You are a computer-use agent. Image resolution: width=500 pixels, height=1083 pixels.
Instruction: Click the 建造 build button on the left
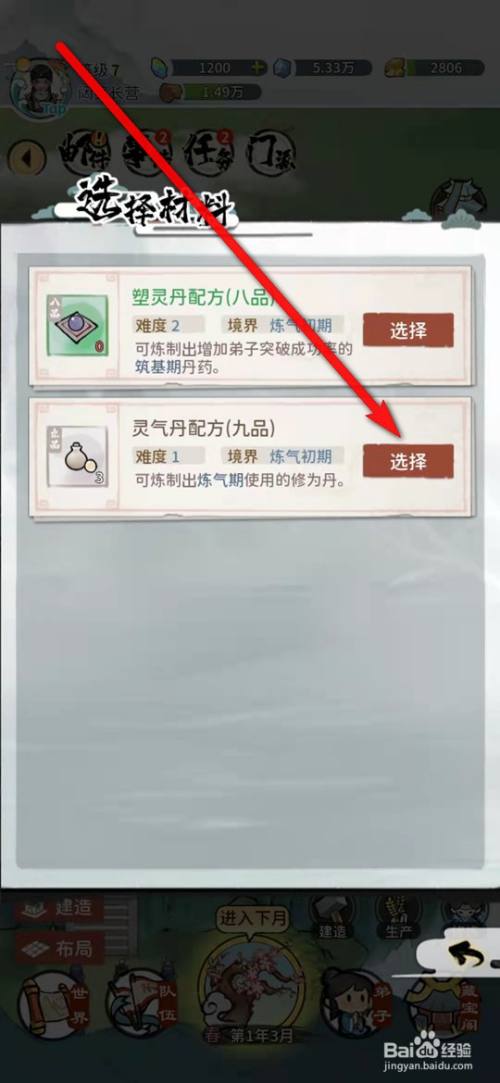(59, 908)
